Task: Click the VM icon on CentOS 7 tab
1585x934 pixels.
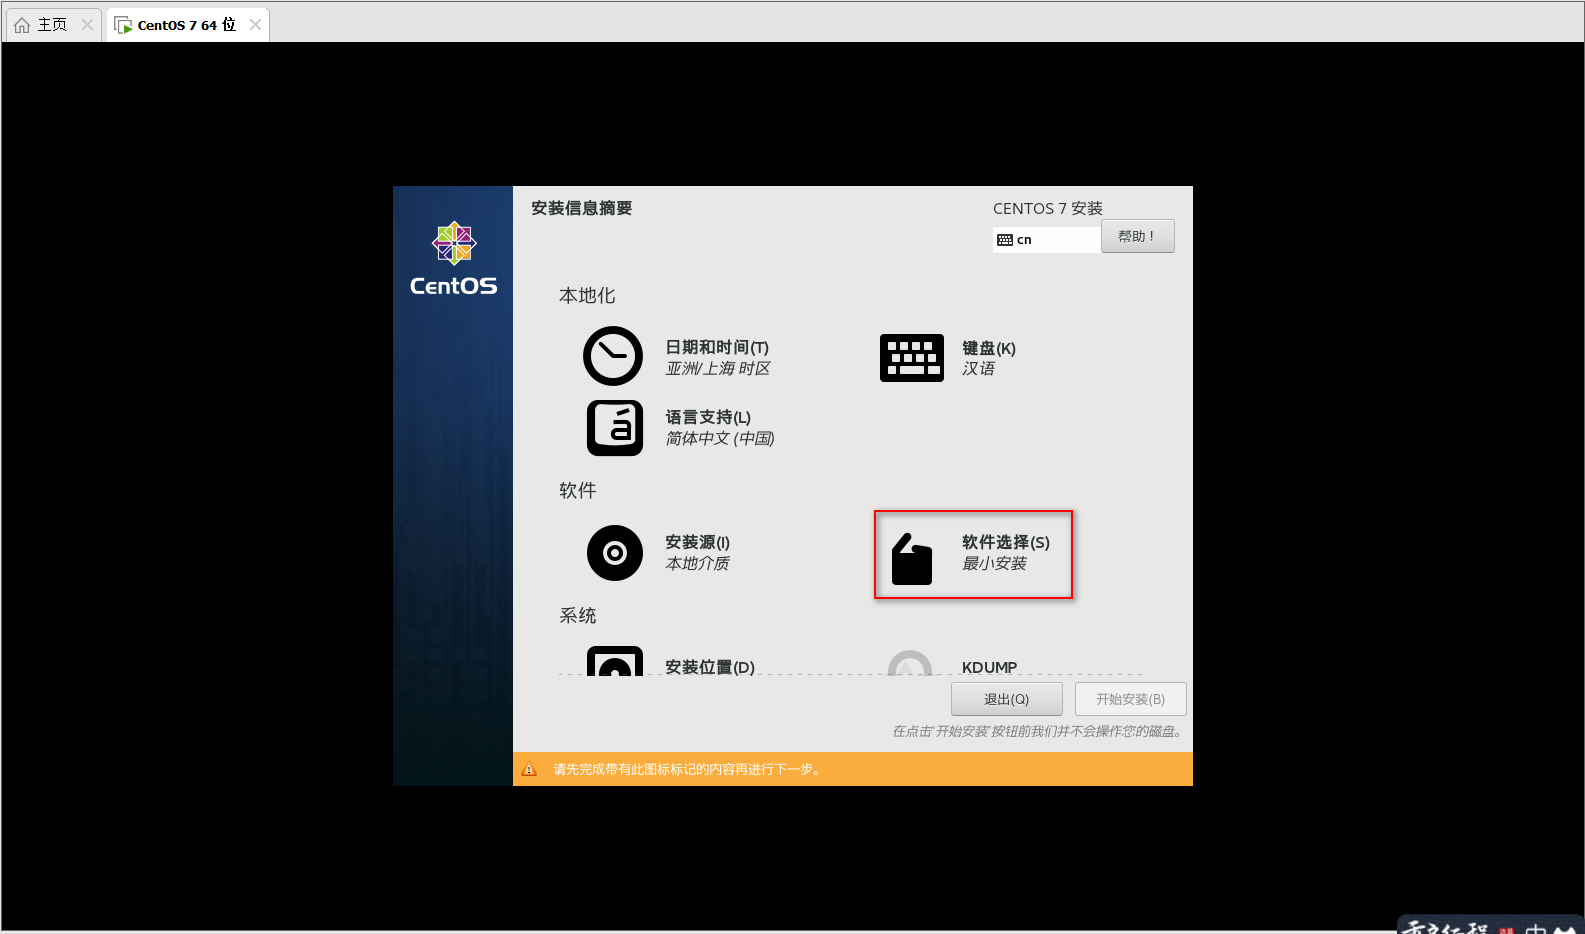Action: click(123, 25)
